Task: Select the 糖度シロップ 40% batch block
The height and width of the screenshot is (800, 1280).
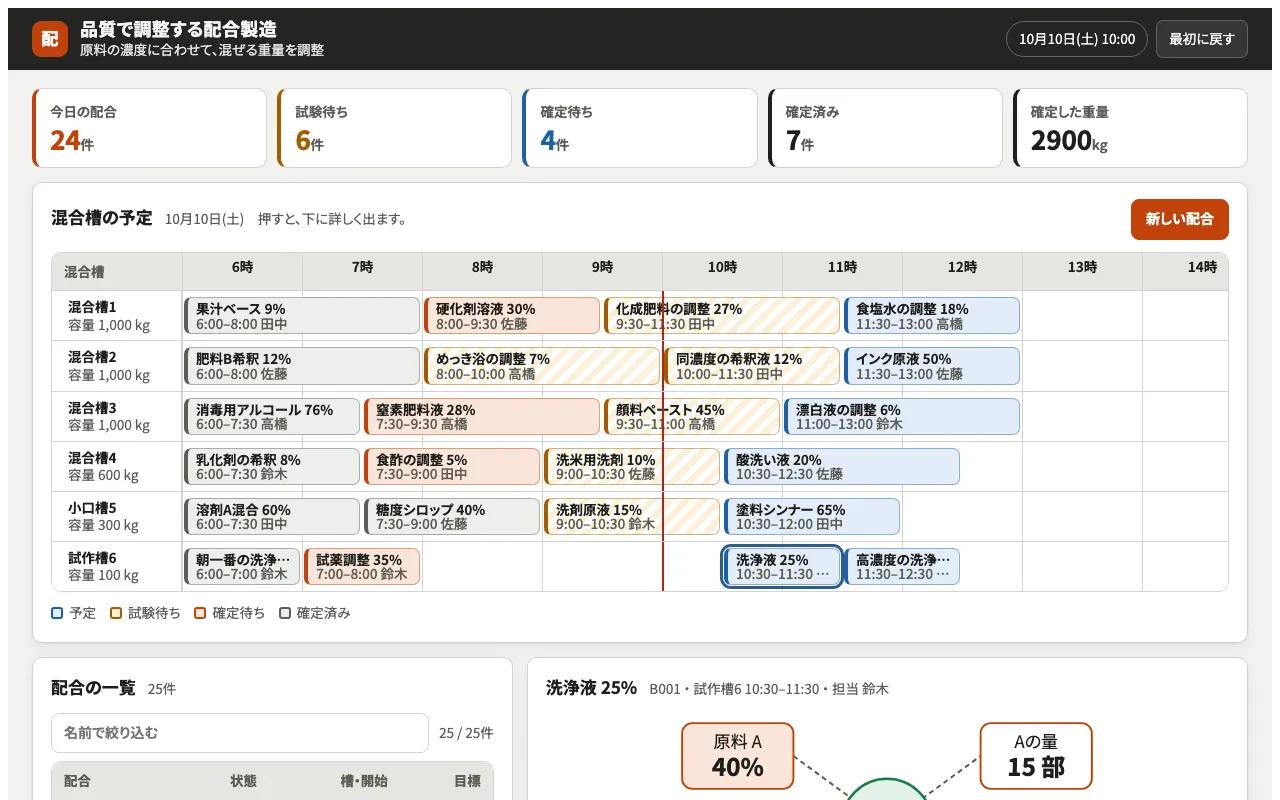Action: click(452, 517)
